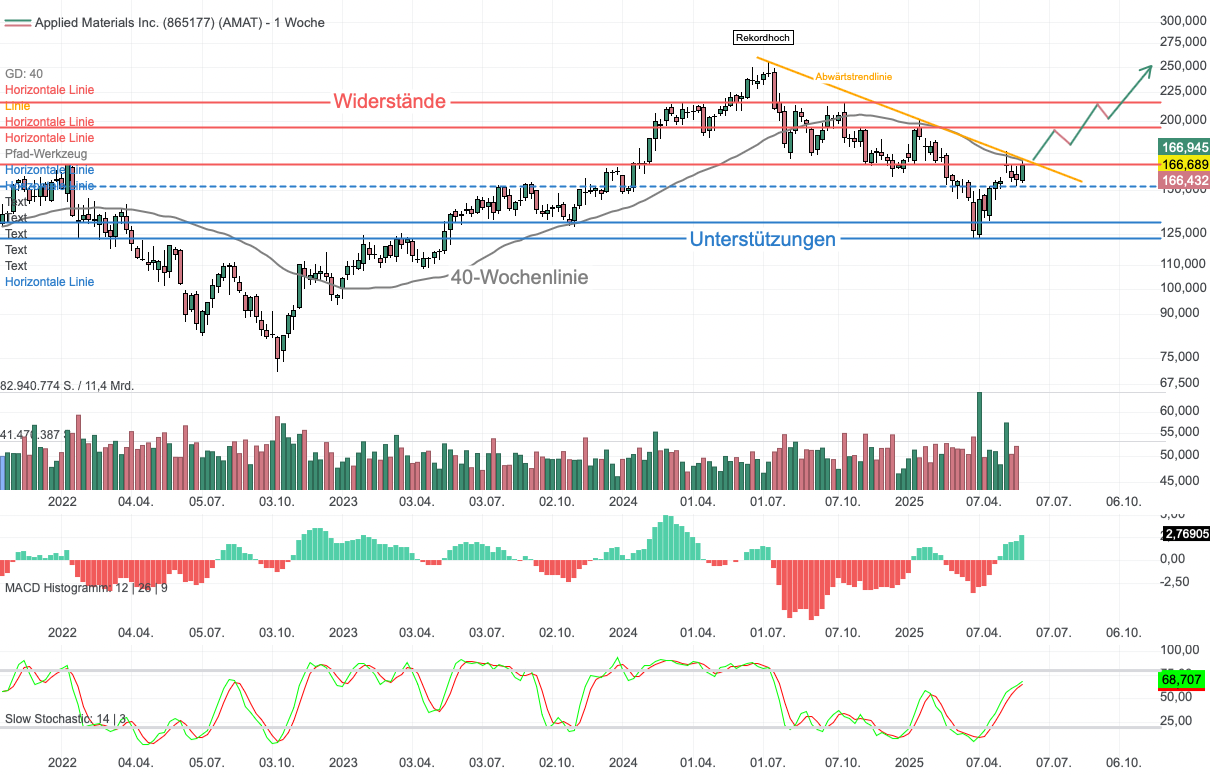Click the pink 166,432 price tag

pos(1184,179)
